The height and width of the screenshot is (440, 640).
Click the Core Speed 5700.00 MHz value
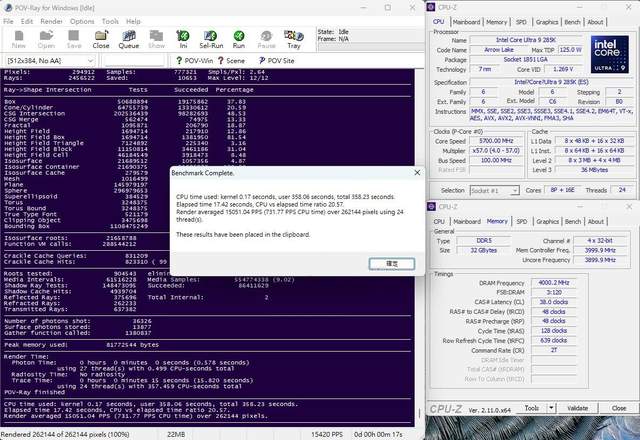pyautogui.click(x=496, y=141)
